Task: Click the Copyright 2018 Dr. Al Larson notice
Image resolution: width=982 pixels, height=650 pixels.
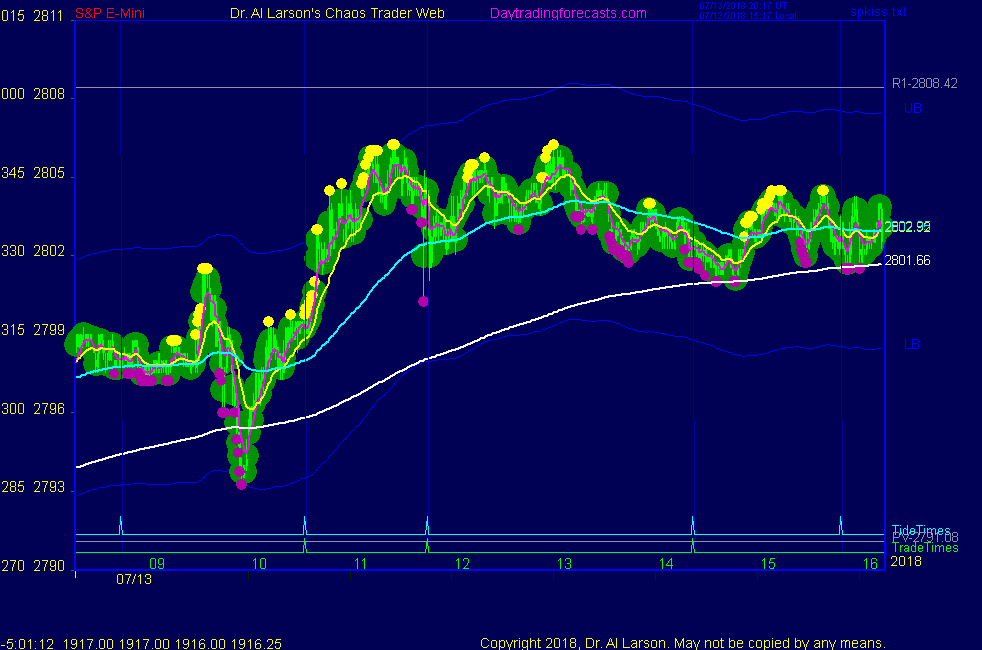Action: (x=683, y=643)
